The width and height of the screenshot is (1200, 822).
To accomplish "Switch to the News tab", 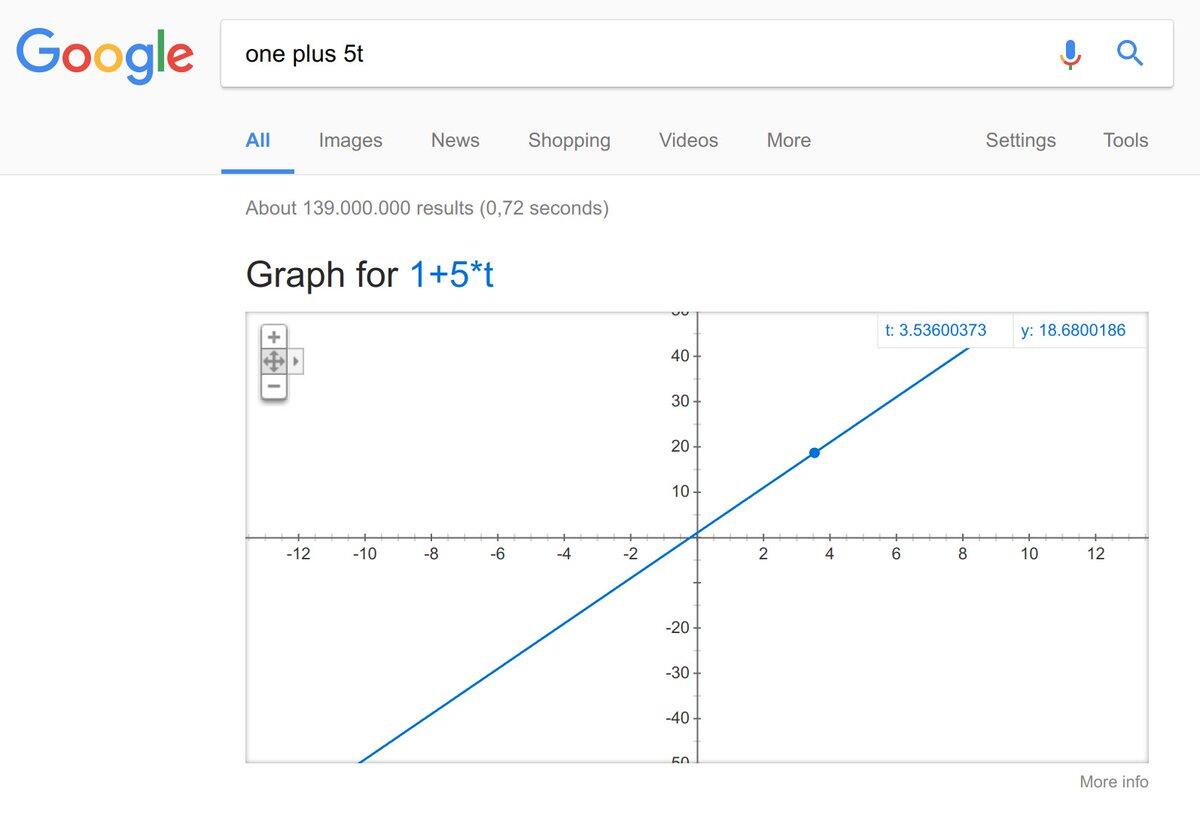I will tap(455, 141).
